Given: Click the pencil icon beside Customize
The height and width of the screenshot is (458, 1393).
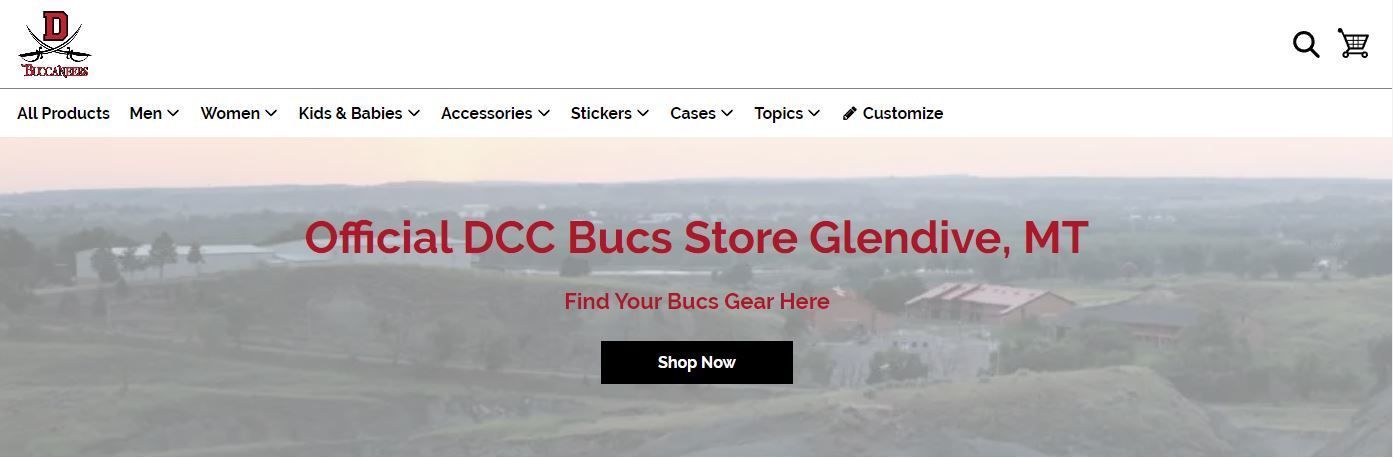Looking at the screenshot, I should coord(850,113).
